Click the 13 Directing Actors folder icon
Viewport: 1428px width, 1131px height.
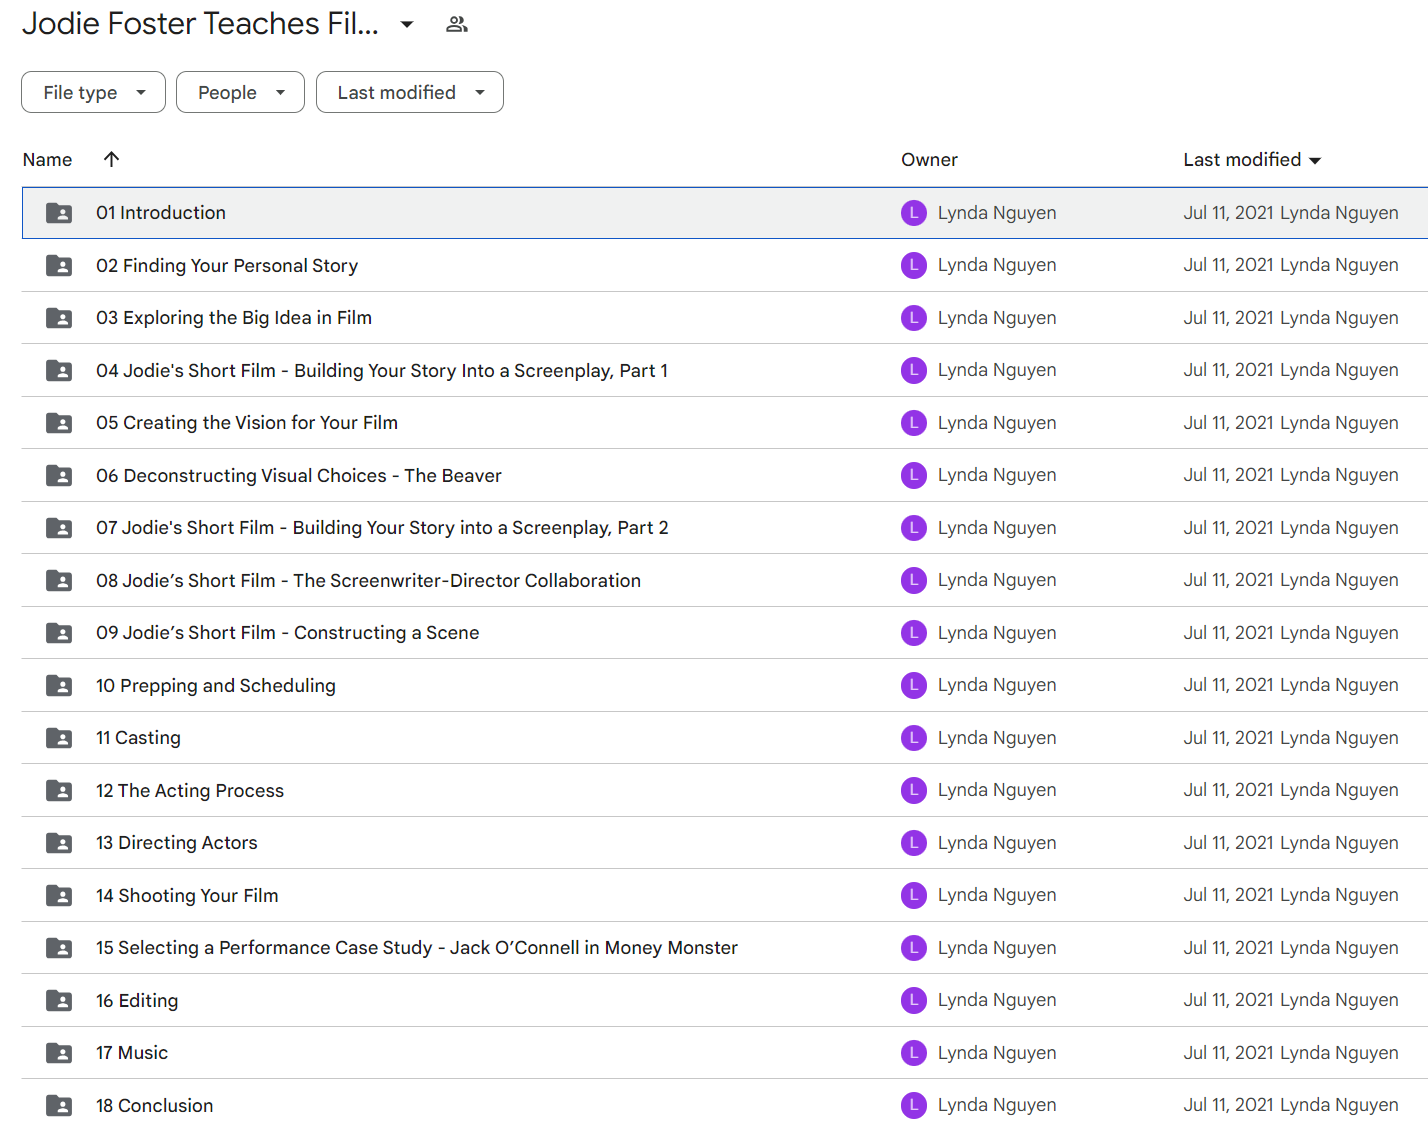[x=59, y=843]
